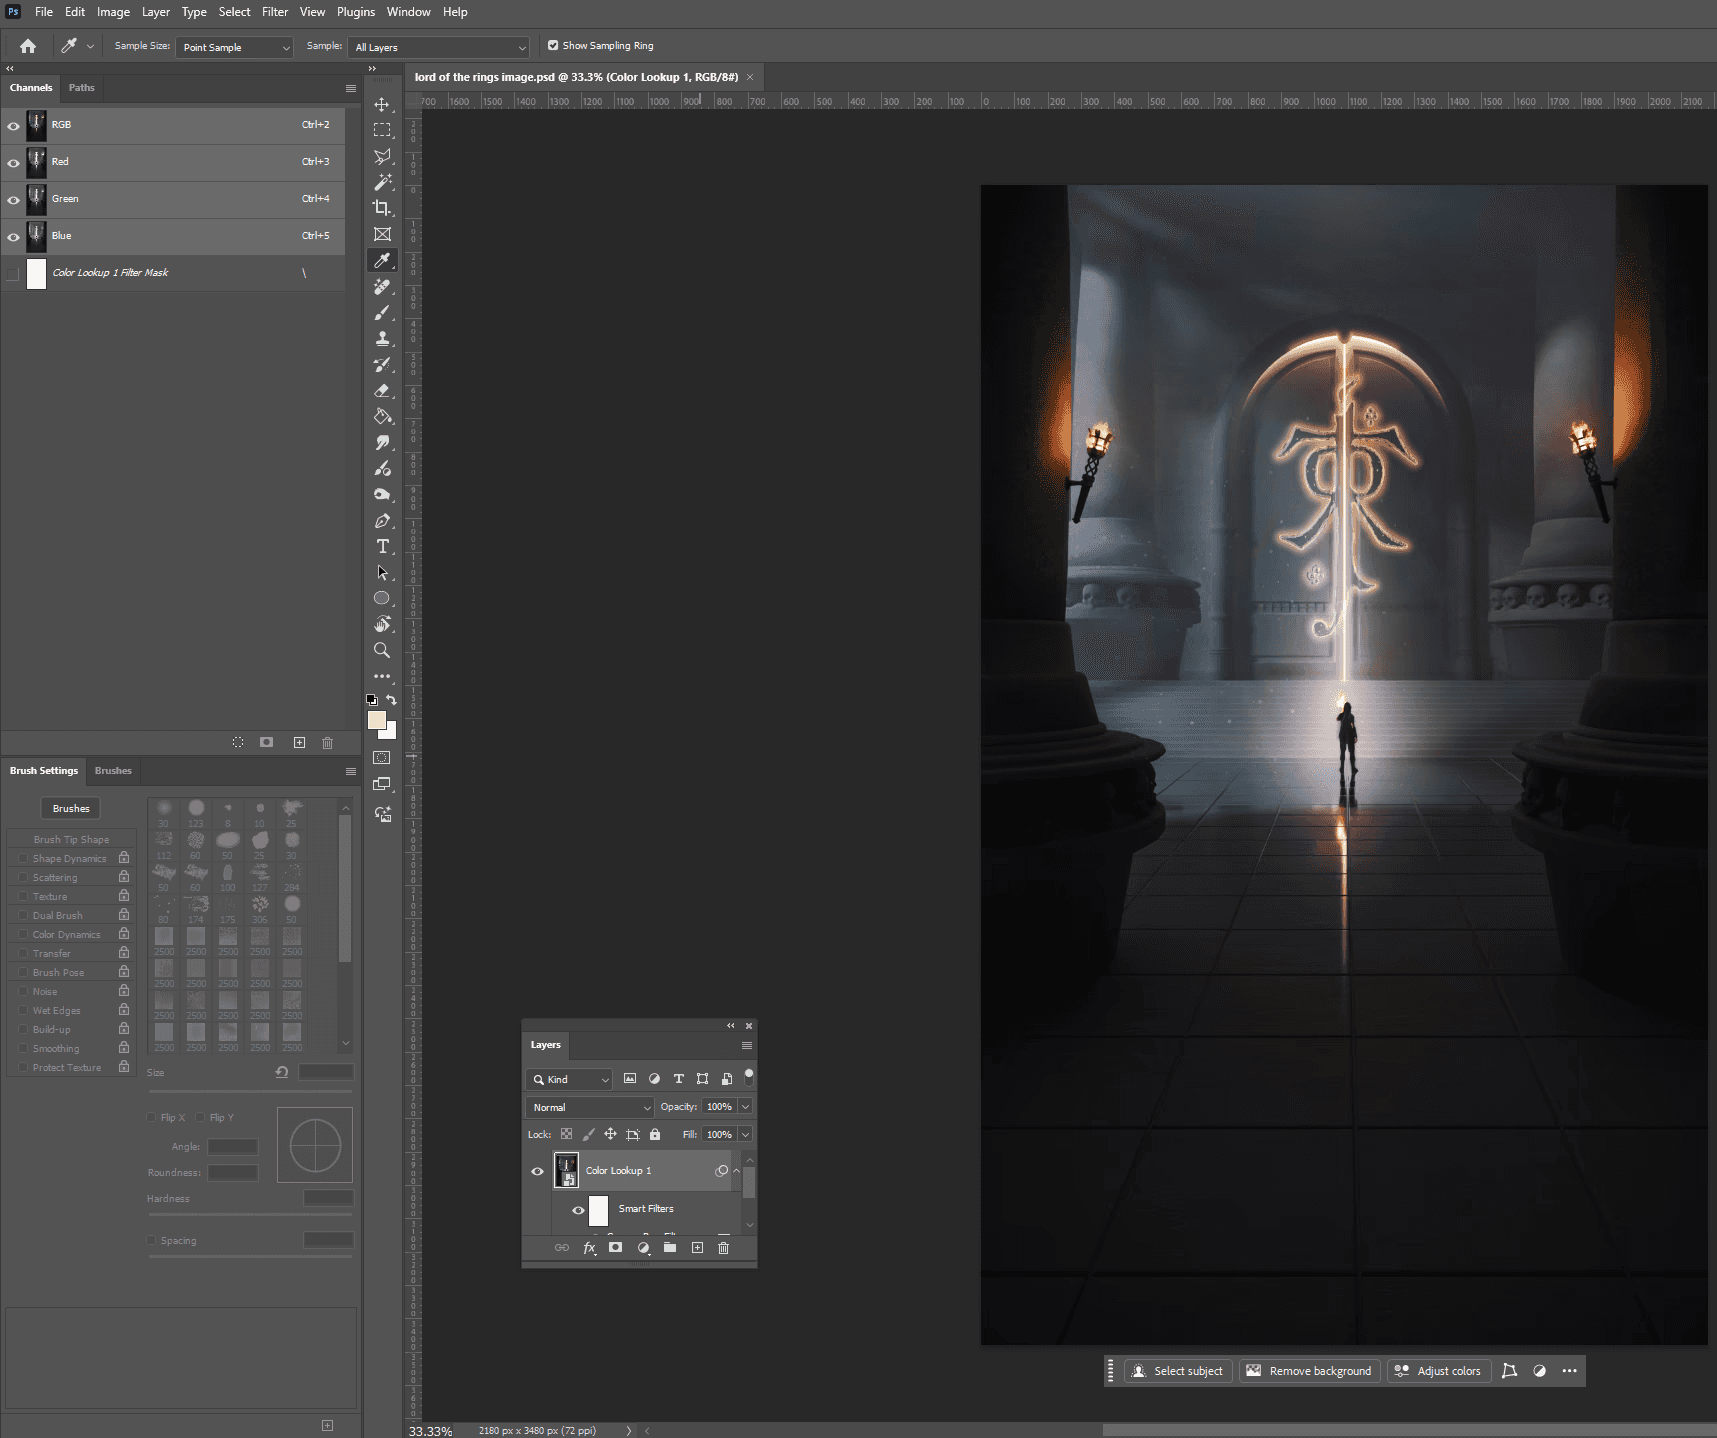Image resolution: width=1717 pixels, height=1438 pixels.
Task: Open the foreground color swatch
Action: 377,720
